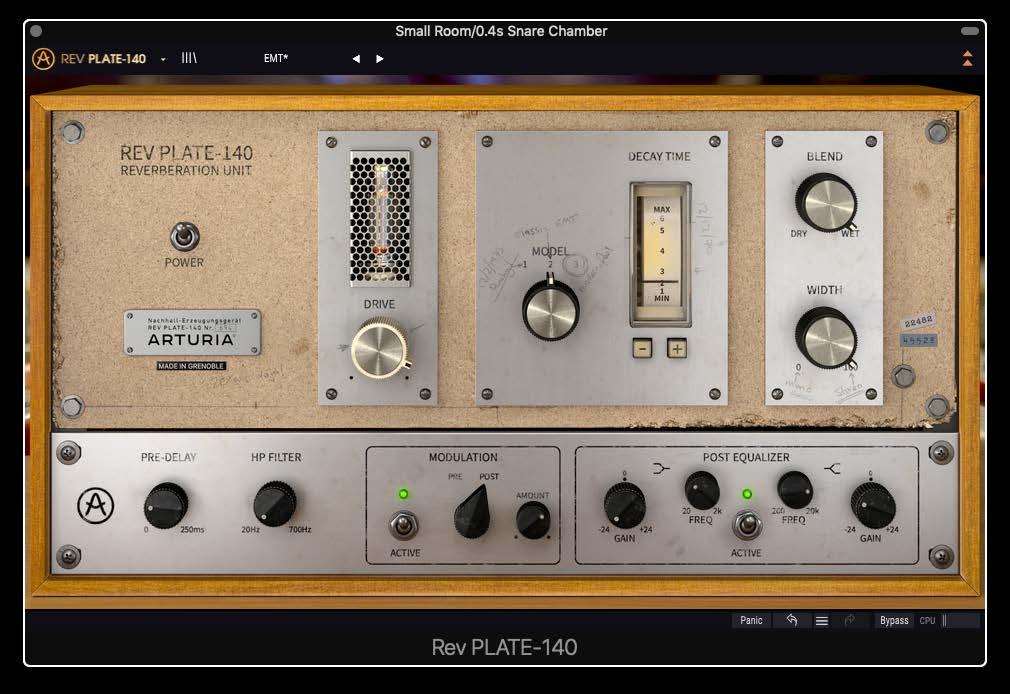Click the "Rev PLATE-140" footer label

coord(504,648)
